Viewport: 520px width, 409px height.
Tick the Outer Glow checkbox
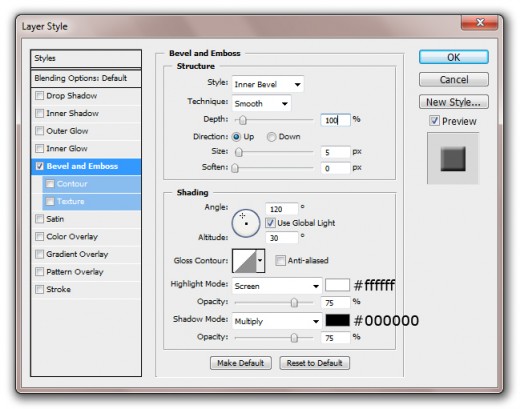pyautogui.click(x=39, y=131)
